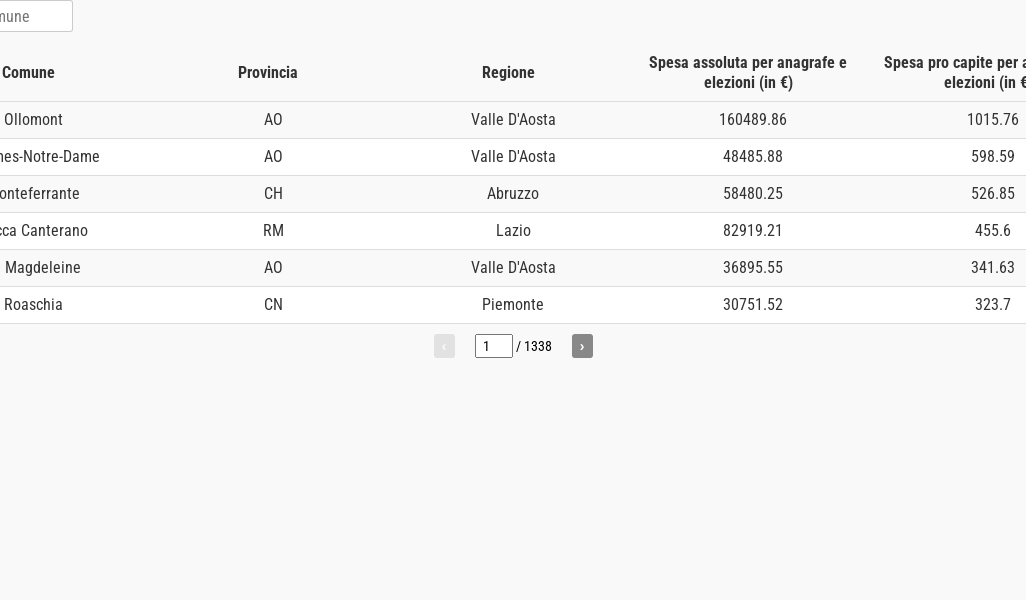Click the Roaschia comune cell
The image size is (1026, 600).
point(33,305)
